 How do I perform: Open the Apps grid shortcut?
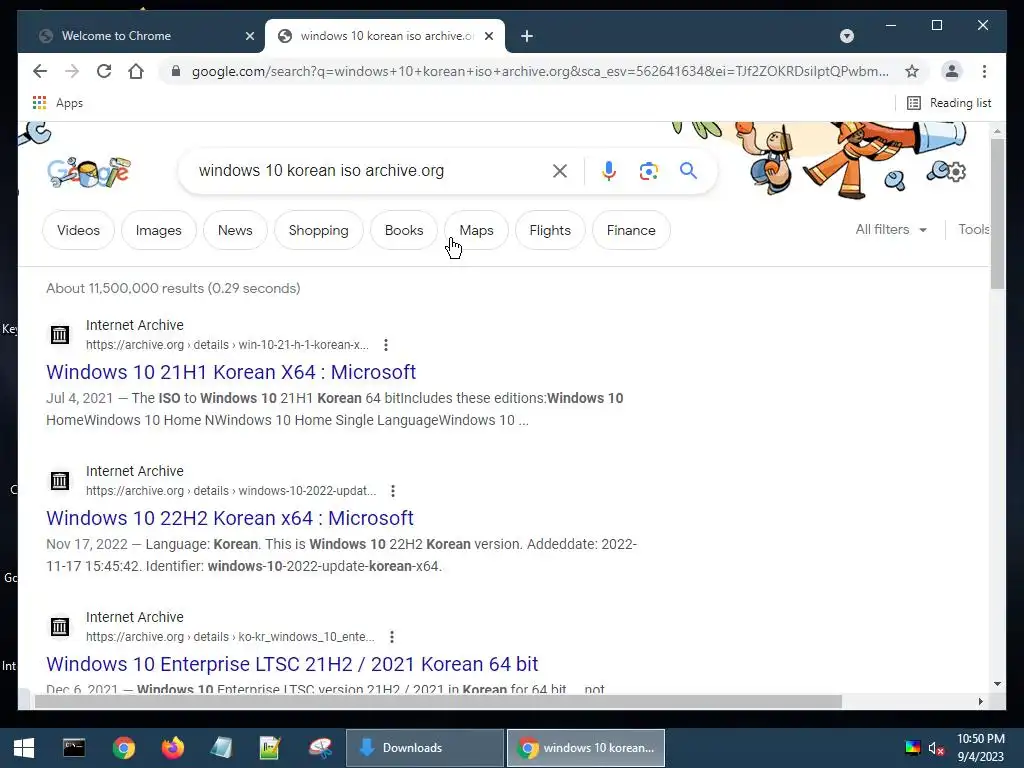tap(57, 103)
